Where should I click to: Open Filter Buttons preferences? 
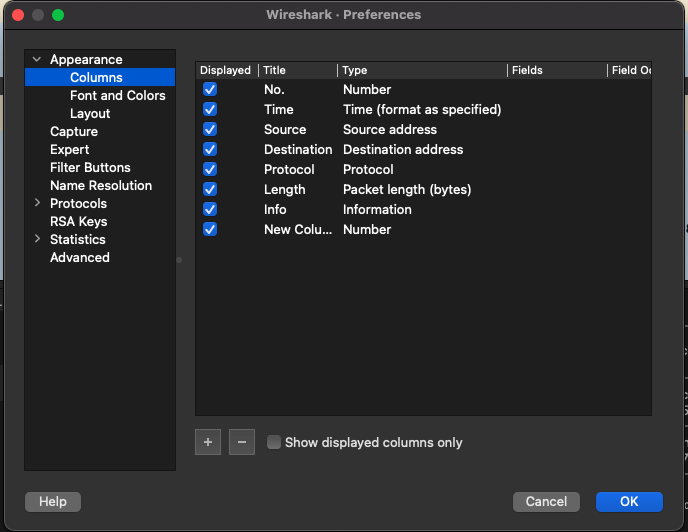coord(90,167)
